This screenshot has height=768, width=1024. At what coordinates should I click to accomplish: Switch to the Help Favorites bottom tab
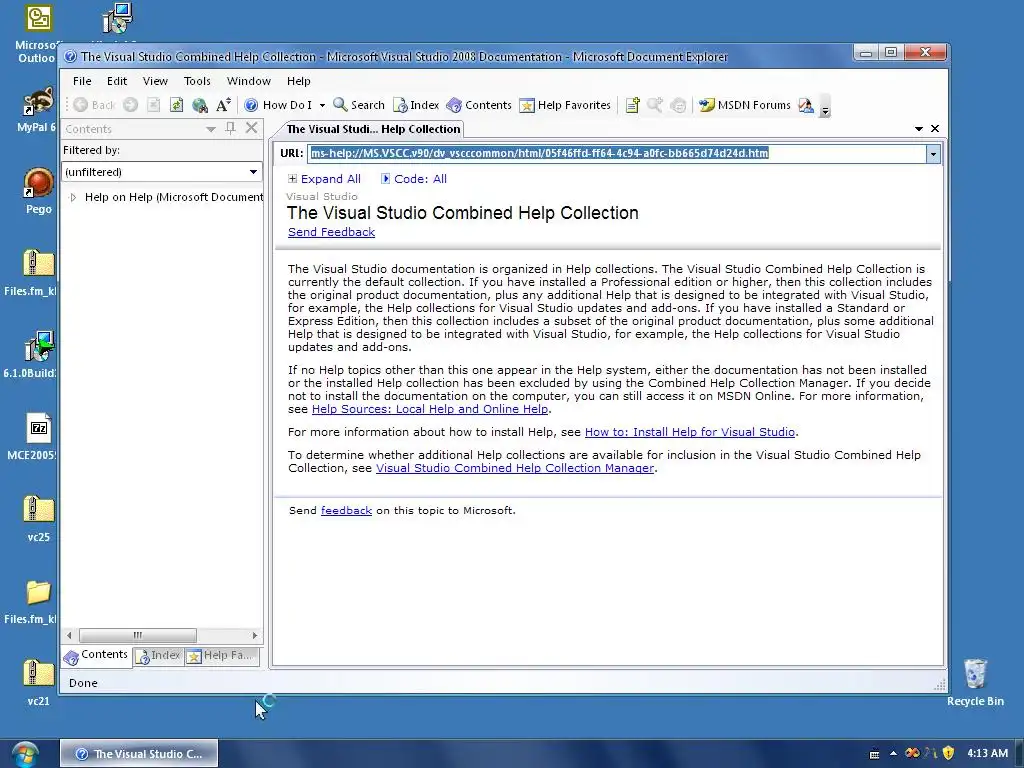[x=222, y=656]
